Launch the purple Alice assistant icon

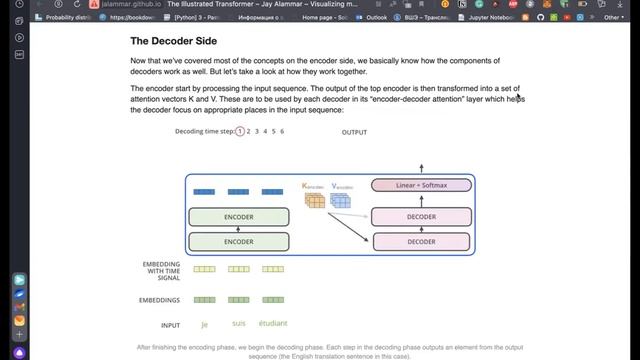(x=19, y=353)
